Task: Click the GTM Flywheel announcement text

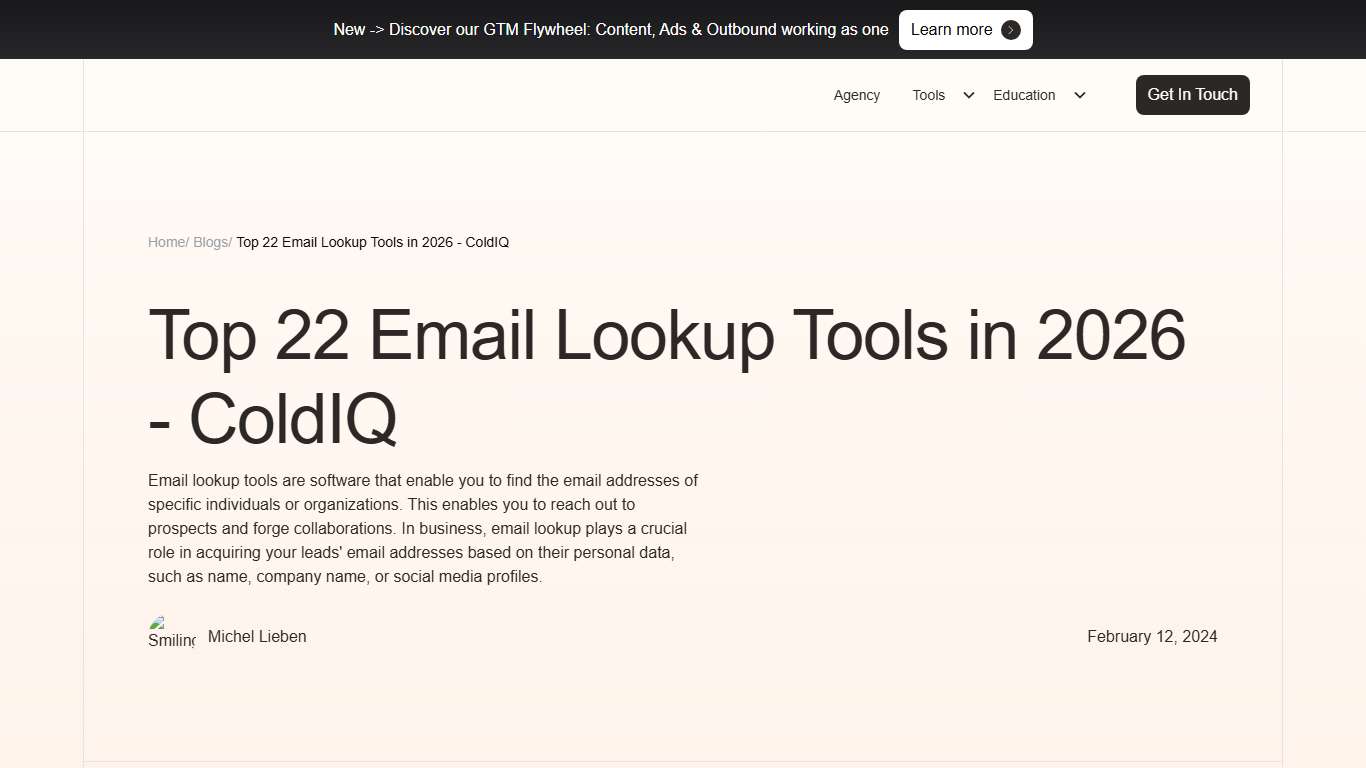Action: coord(611,30)
